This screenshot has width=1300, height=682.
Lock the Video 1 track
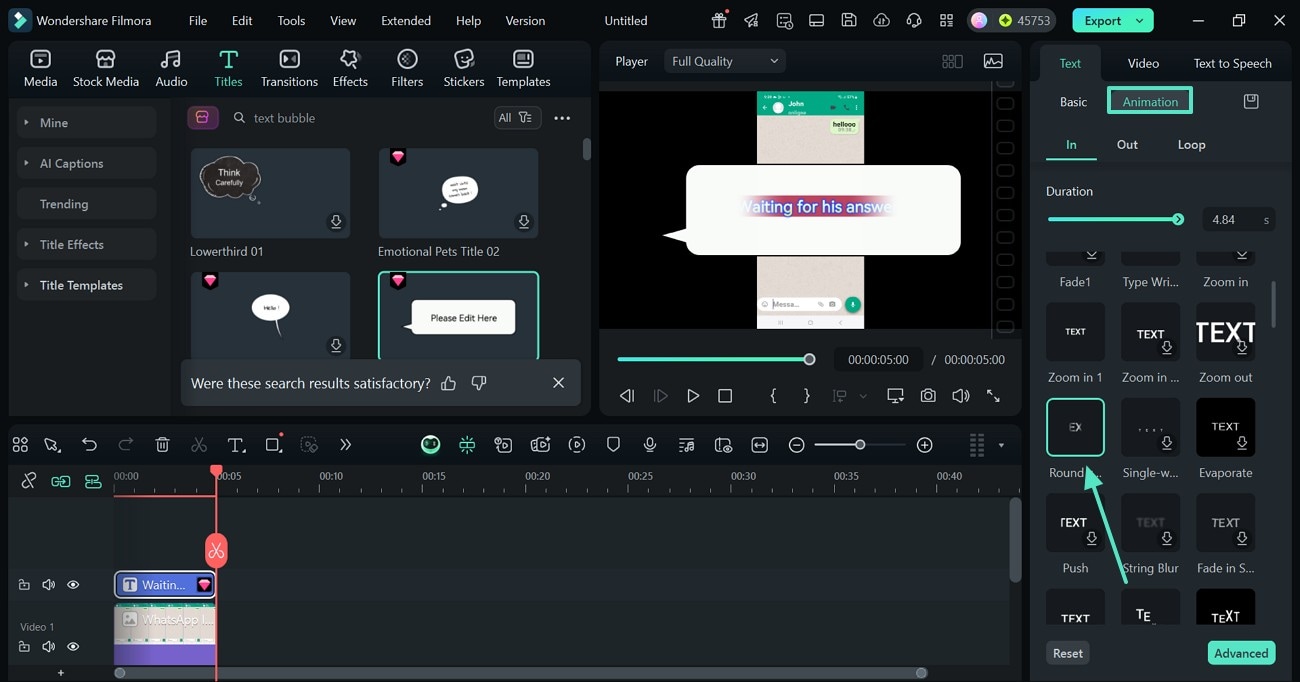tap(25, 647)
